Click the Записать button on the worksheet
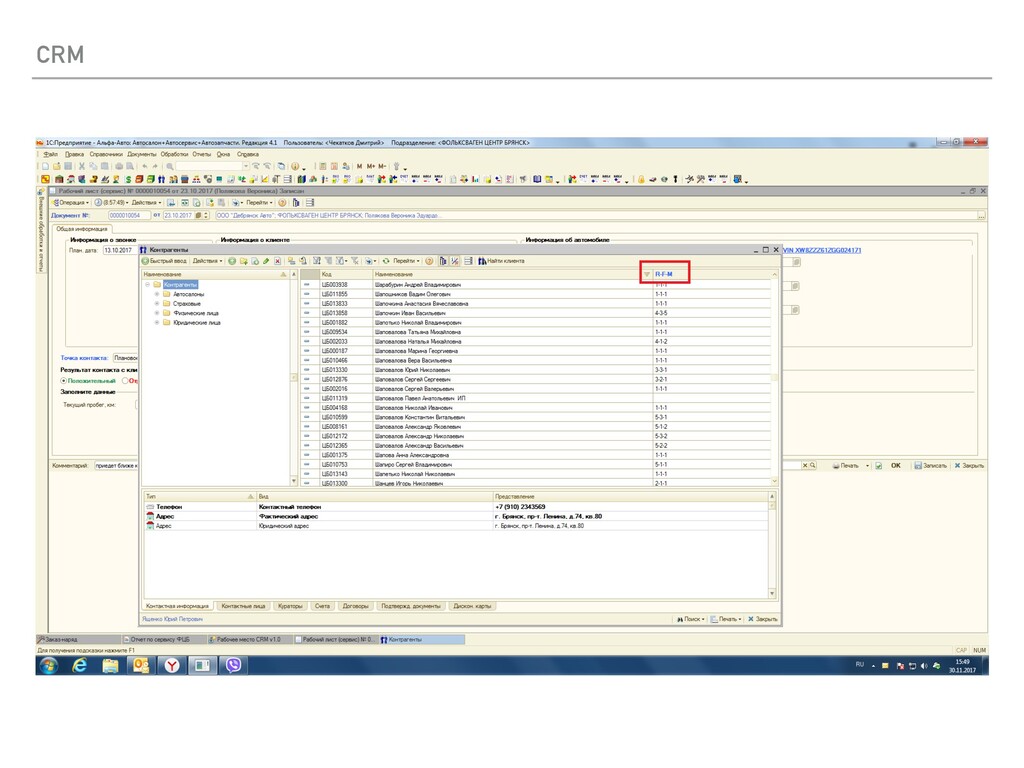The image size is (1024, 768). coord(930,465)
